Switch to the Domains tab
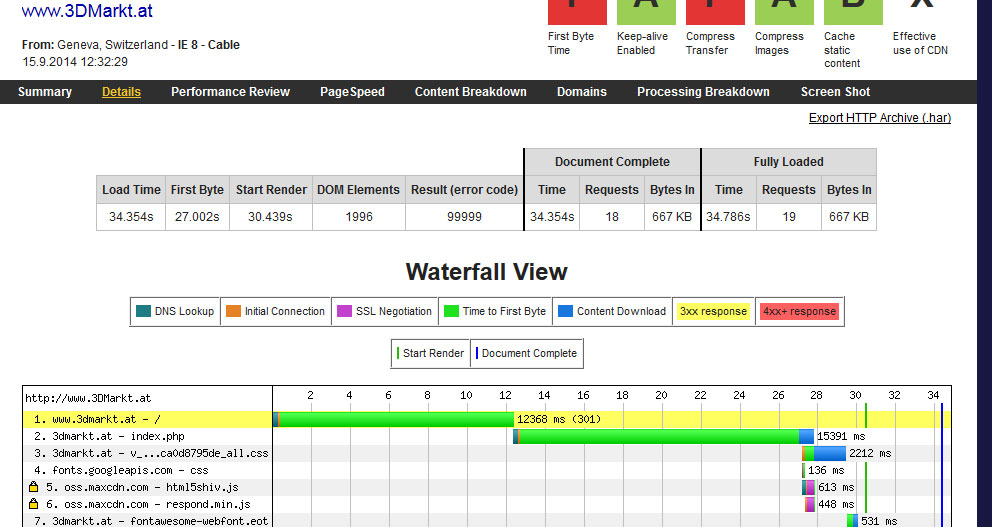The width and height of the screenshot is (992, 527). point(581,92)
